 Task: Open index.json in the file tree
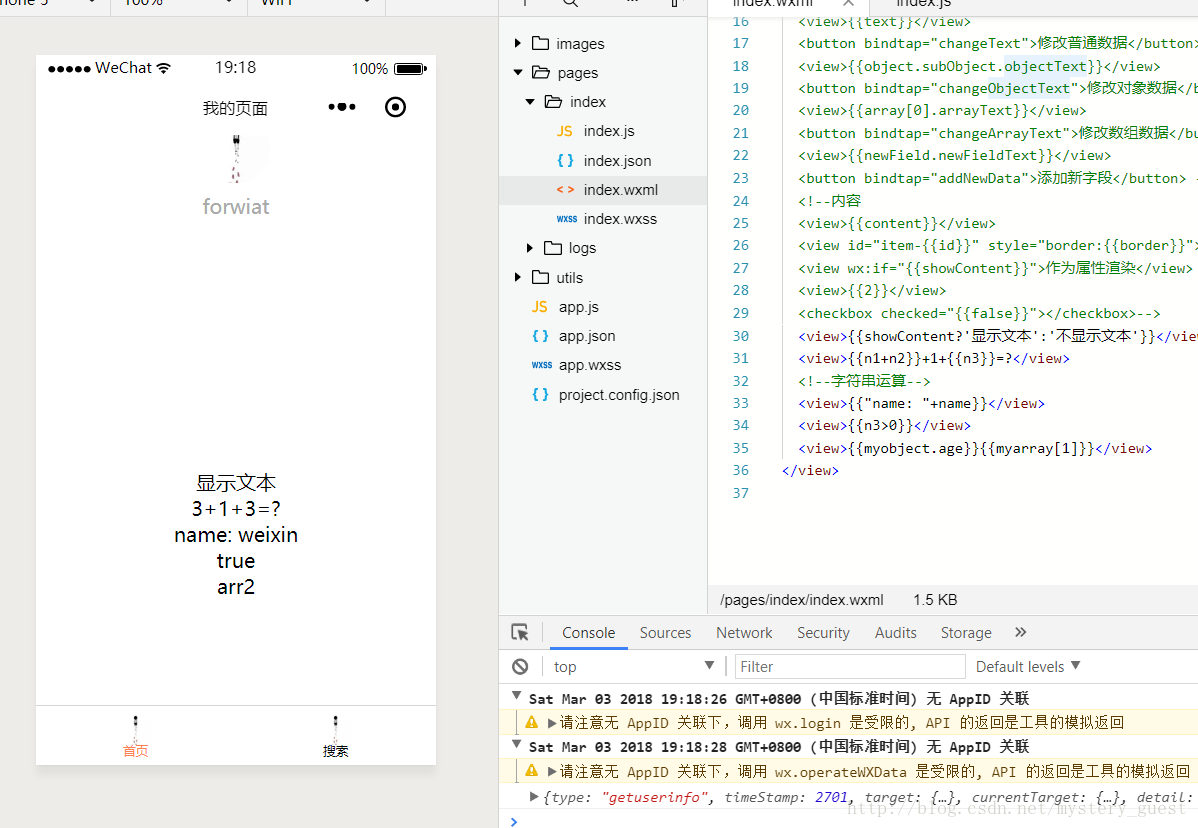point(617,160)
